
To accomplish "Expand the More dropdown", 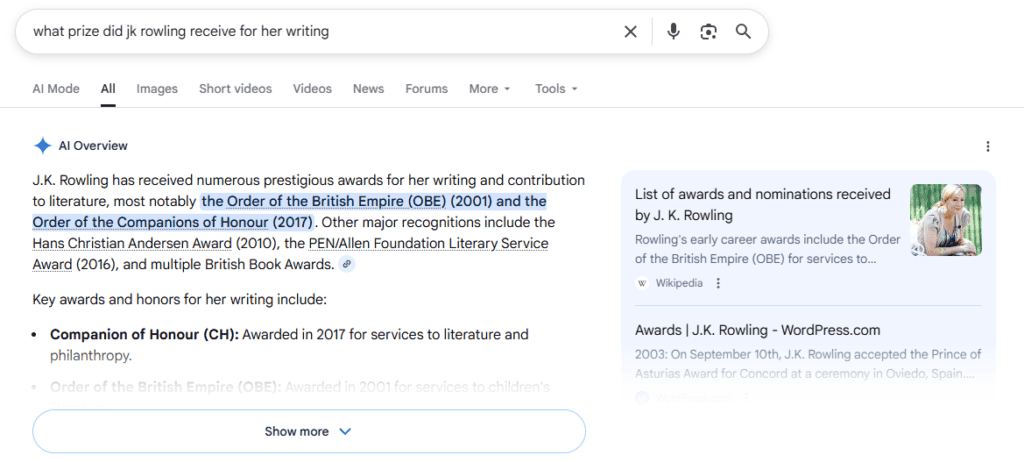I will (x=490, y=89).
